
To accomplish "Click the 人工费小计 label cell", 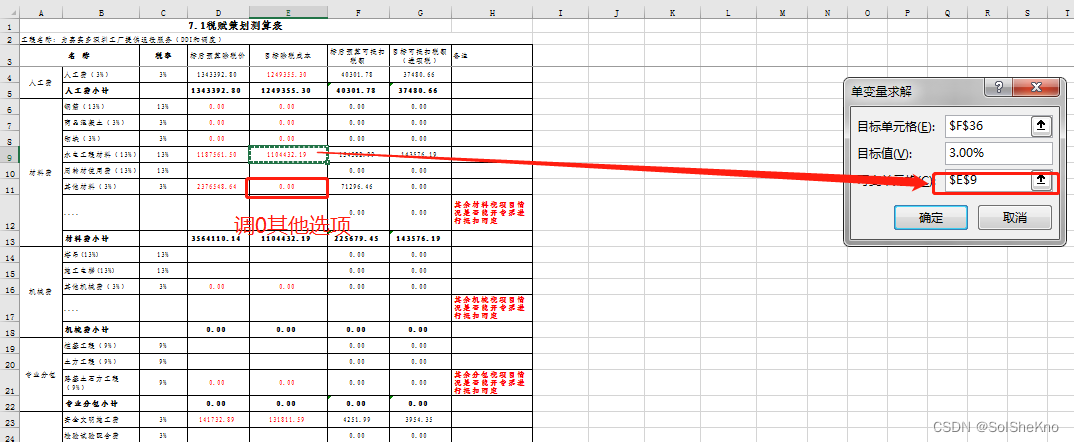I will click(x=100, y=90).
